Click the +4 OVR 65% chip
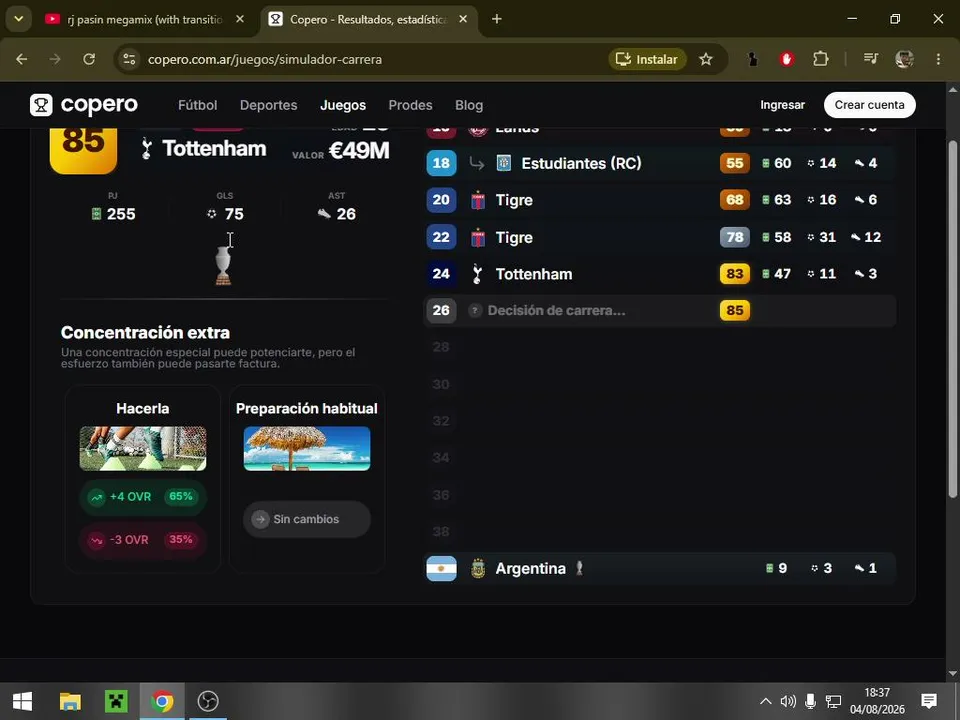Viewport: 960px width, 720px height. [143, 497]
